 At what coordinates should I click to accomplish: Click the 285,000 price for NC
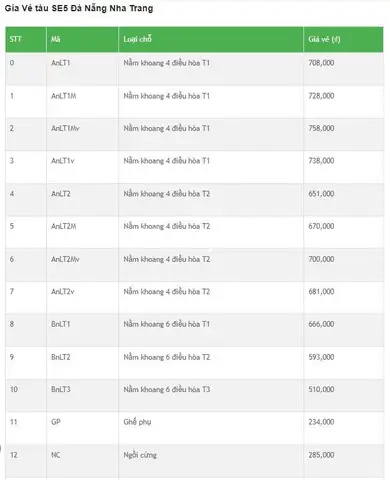[x=321, y=455]
